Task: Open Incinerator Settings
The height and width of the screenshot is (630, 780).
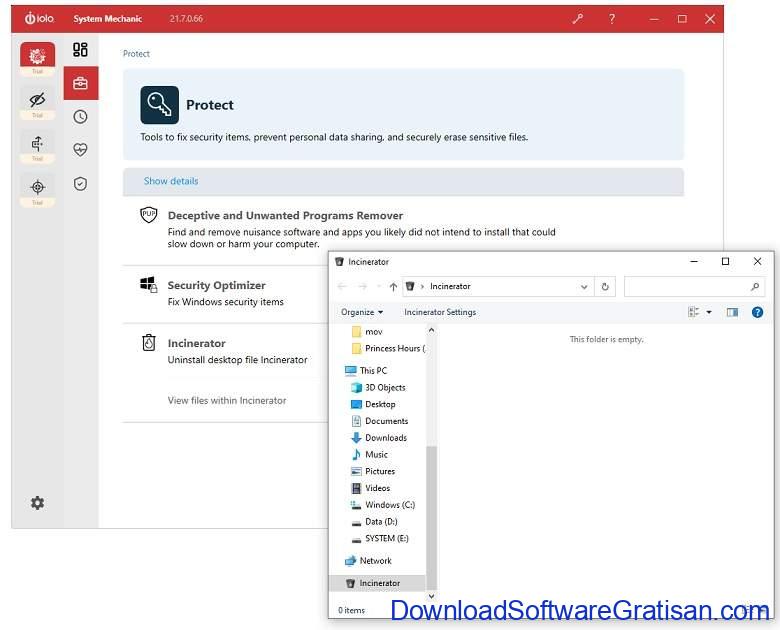Action: (x=440, y=312)
